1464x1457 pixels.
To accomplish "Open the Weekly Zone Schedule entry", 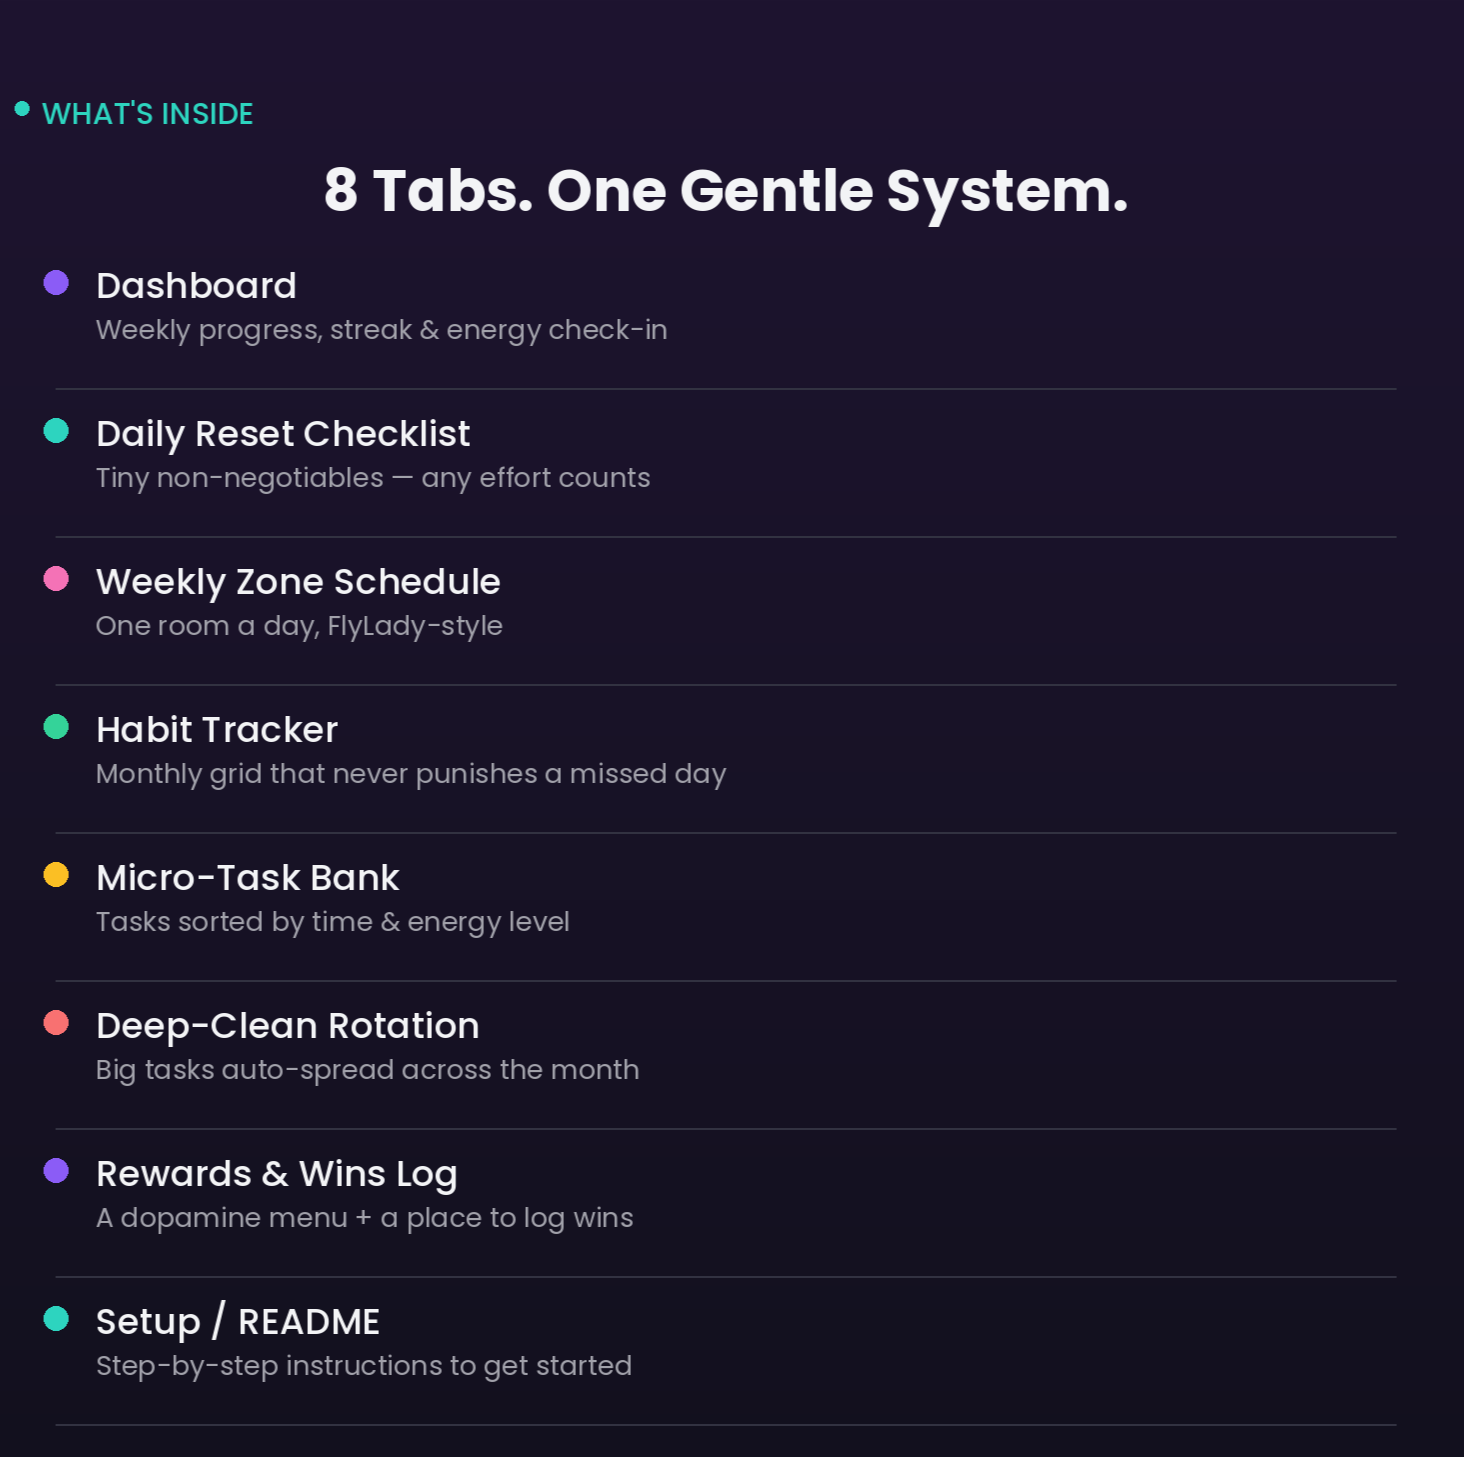I will click(298, 582).
